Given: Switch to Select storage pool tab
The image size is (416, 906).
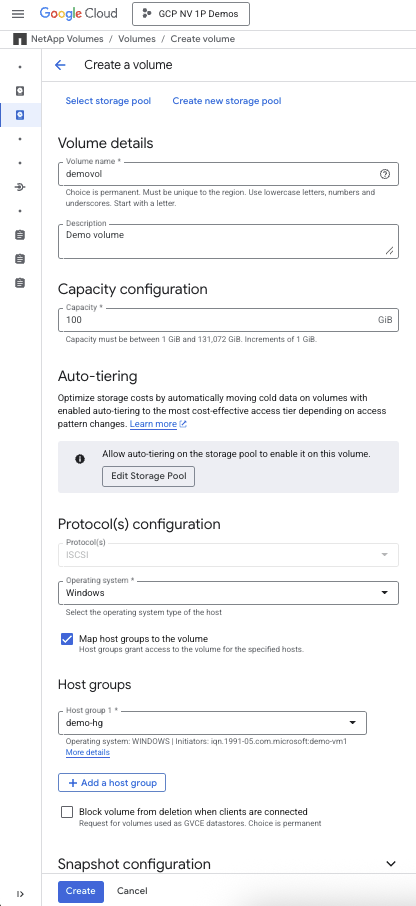Looking at the screenshot, I should [x=108, y=101].
